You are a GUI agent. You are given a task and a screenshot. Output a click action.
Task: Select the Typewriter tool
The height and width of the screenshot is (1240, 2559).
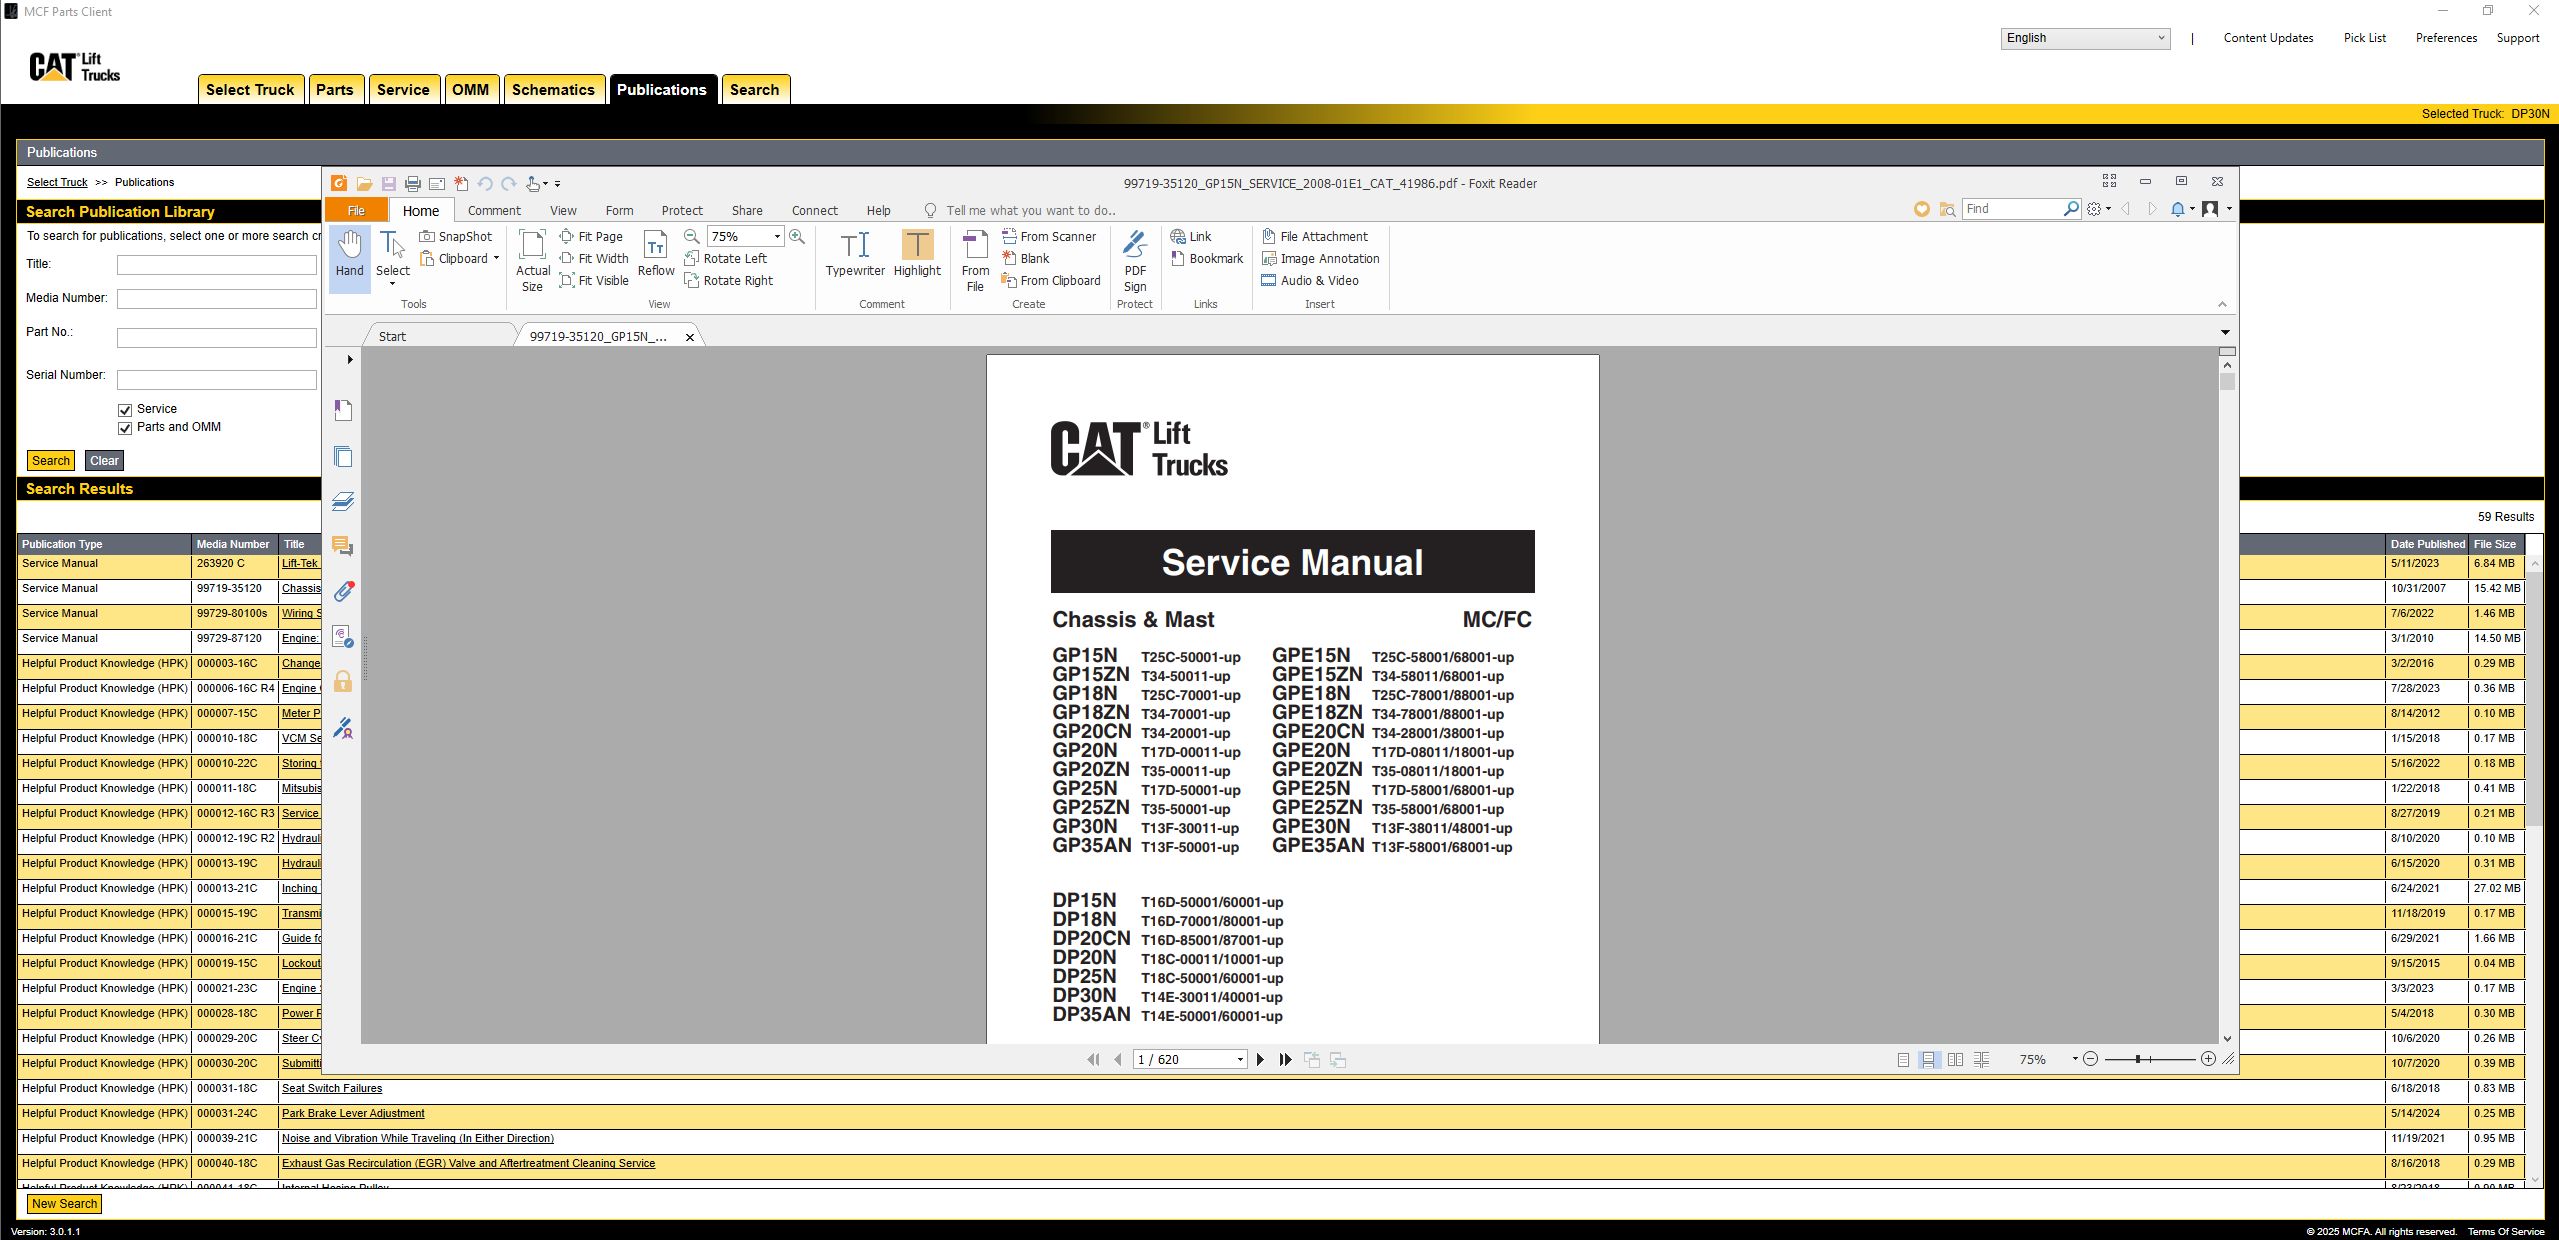click(x=855, y=254)
